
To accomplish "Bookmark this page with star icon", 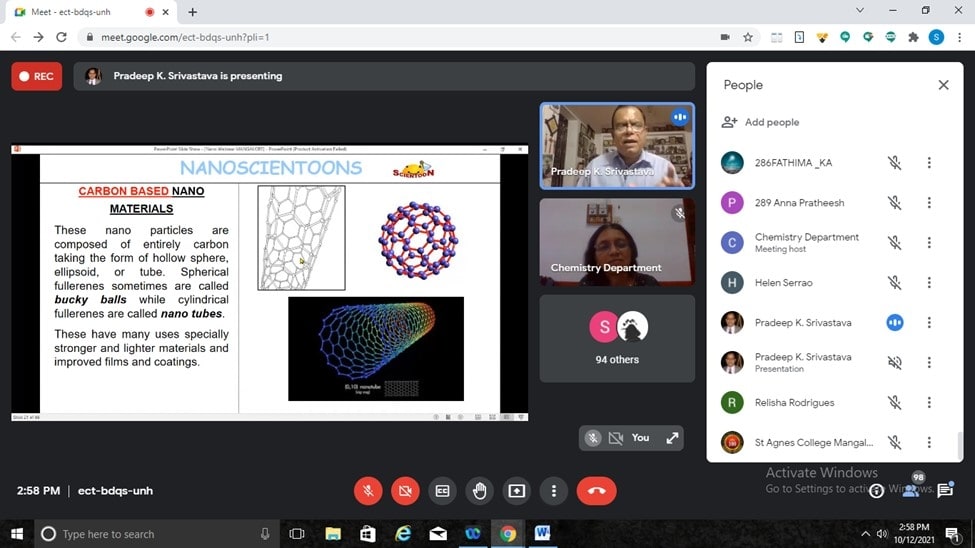I will click(x=748, y=37).
